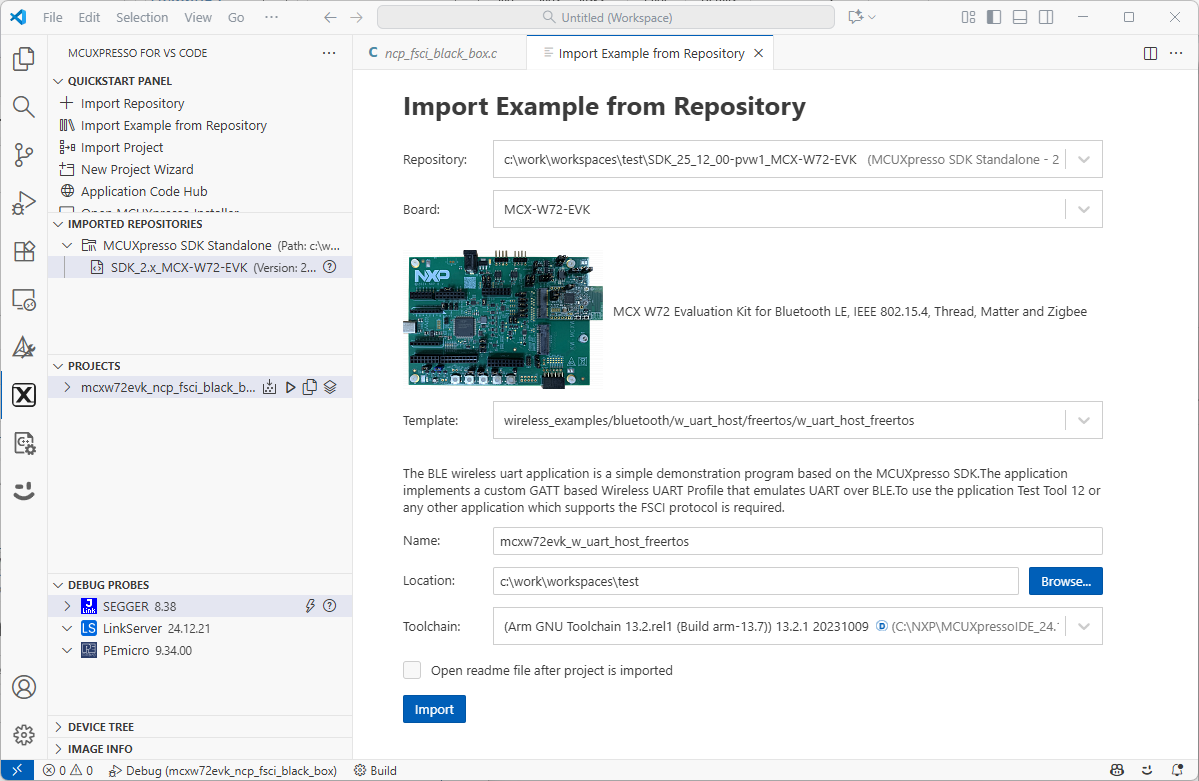This screenshot has height=781, width=1199.
Task: Enable 'Open readme file after project is imported'
Action: point(412,671)
